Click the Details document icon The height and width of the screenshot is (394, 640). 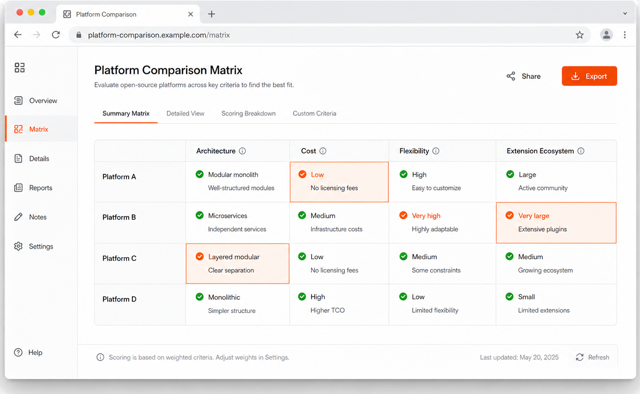(x=18, y=158)
